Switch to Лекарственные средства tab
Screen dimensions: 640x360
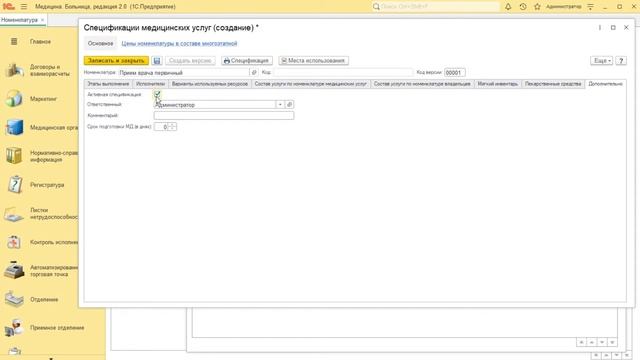pos(553,84)
